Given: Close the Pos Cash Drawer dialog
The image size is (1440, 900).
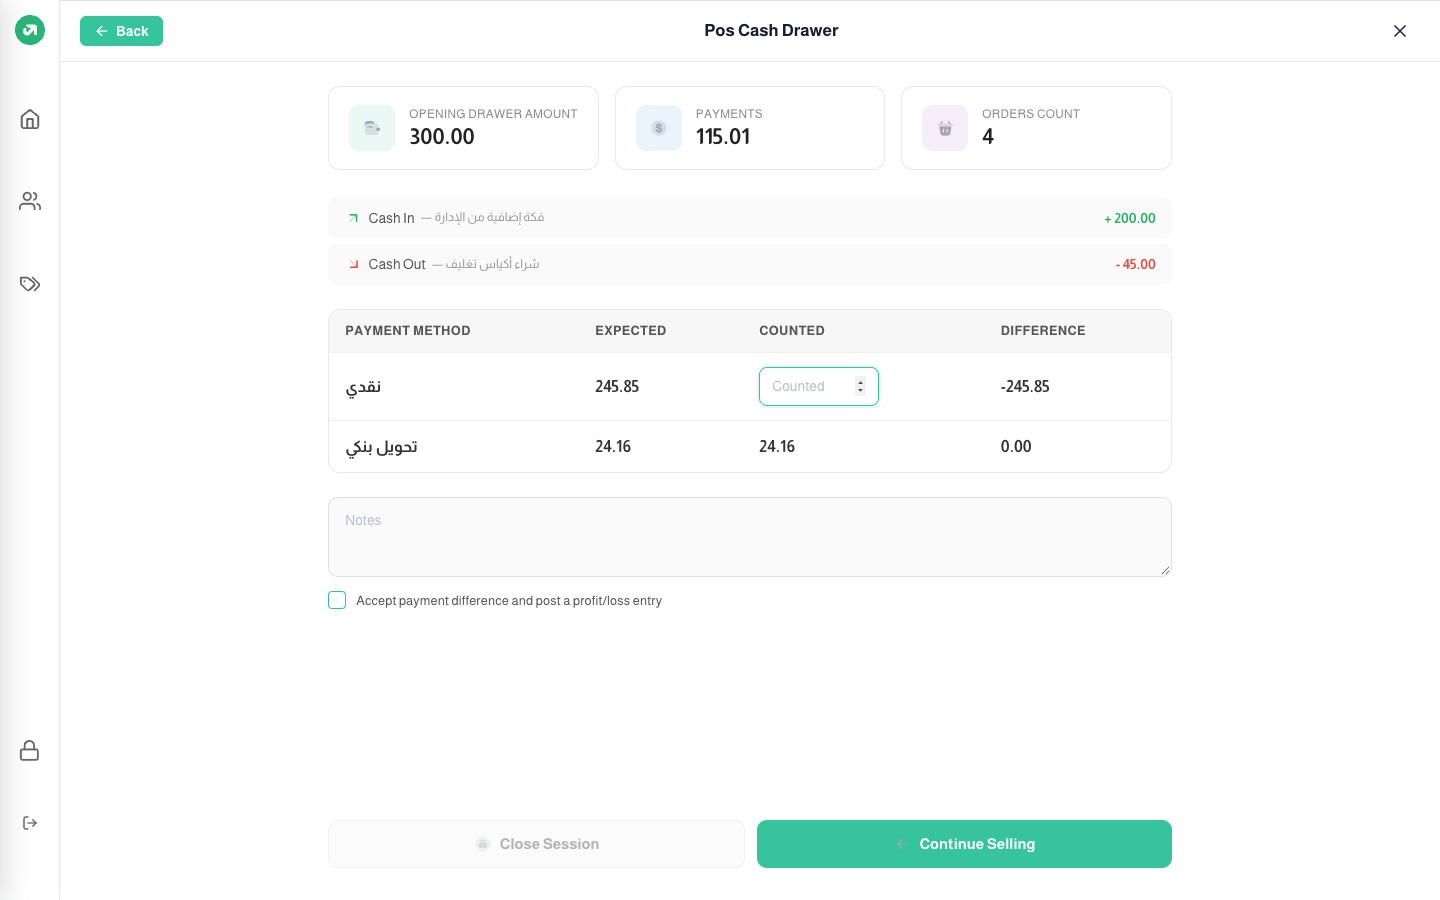Looking at the screenshot, I should (x=1400, y=31).
